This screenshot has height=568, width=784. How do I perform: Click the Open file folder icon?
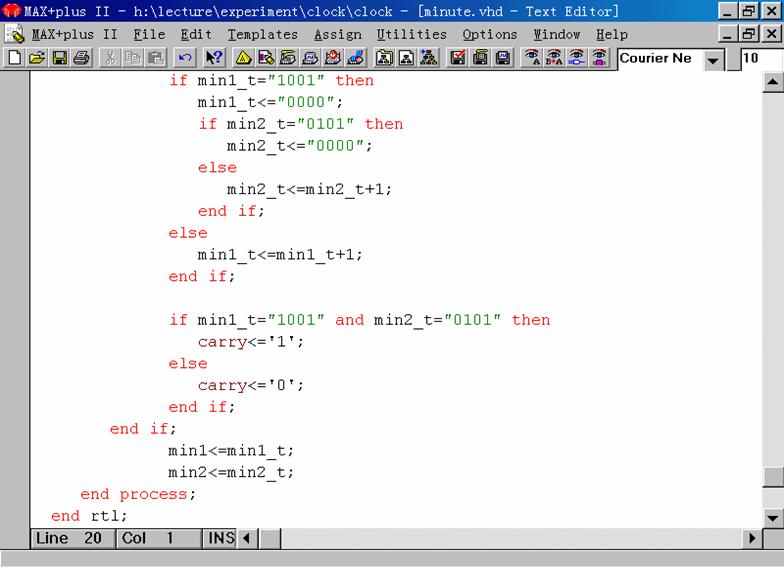(37, 58)
